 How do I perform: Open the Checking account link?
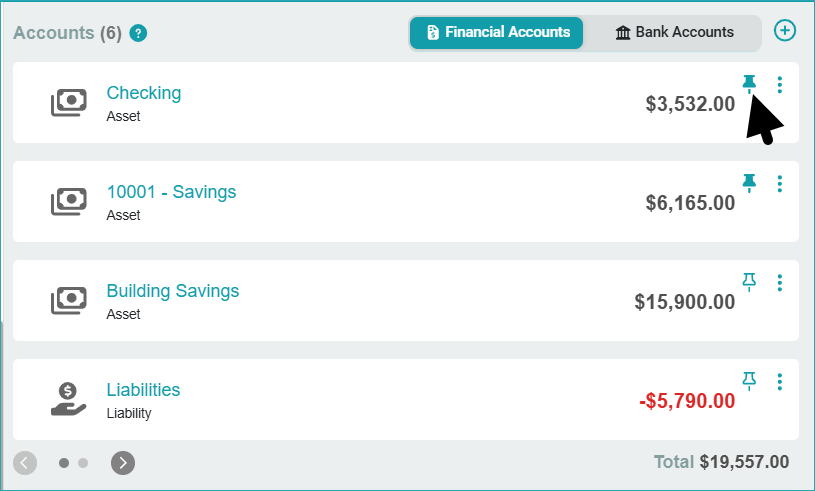[144, 93]
